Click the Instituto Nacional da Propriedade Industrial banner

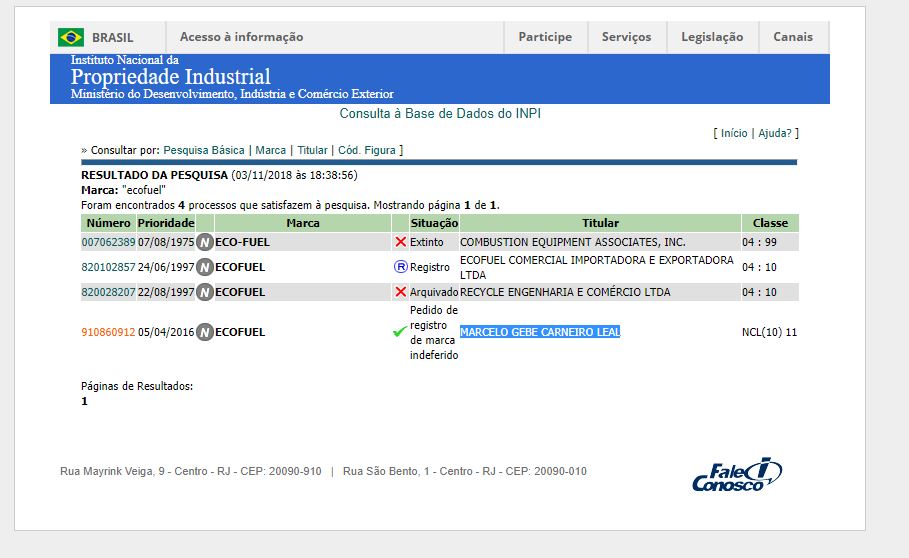pyautogui.click(x=439, y=78)
